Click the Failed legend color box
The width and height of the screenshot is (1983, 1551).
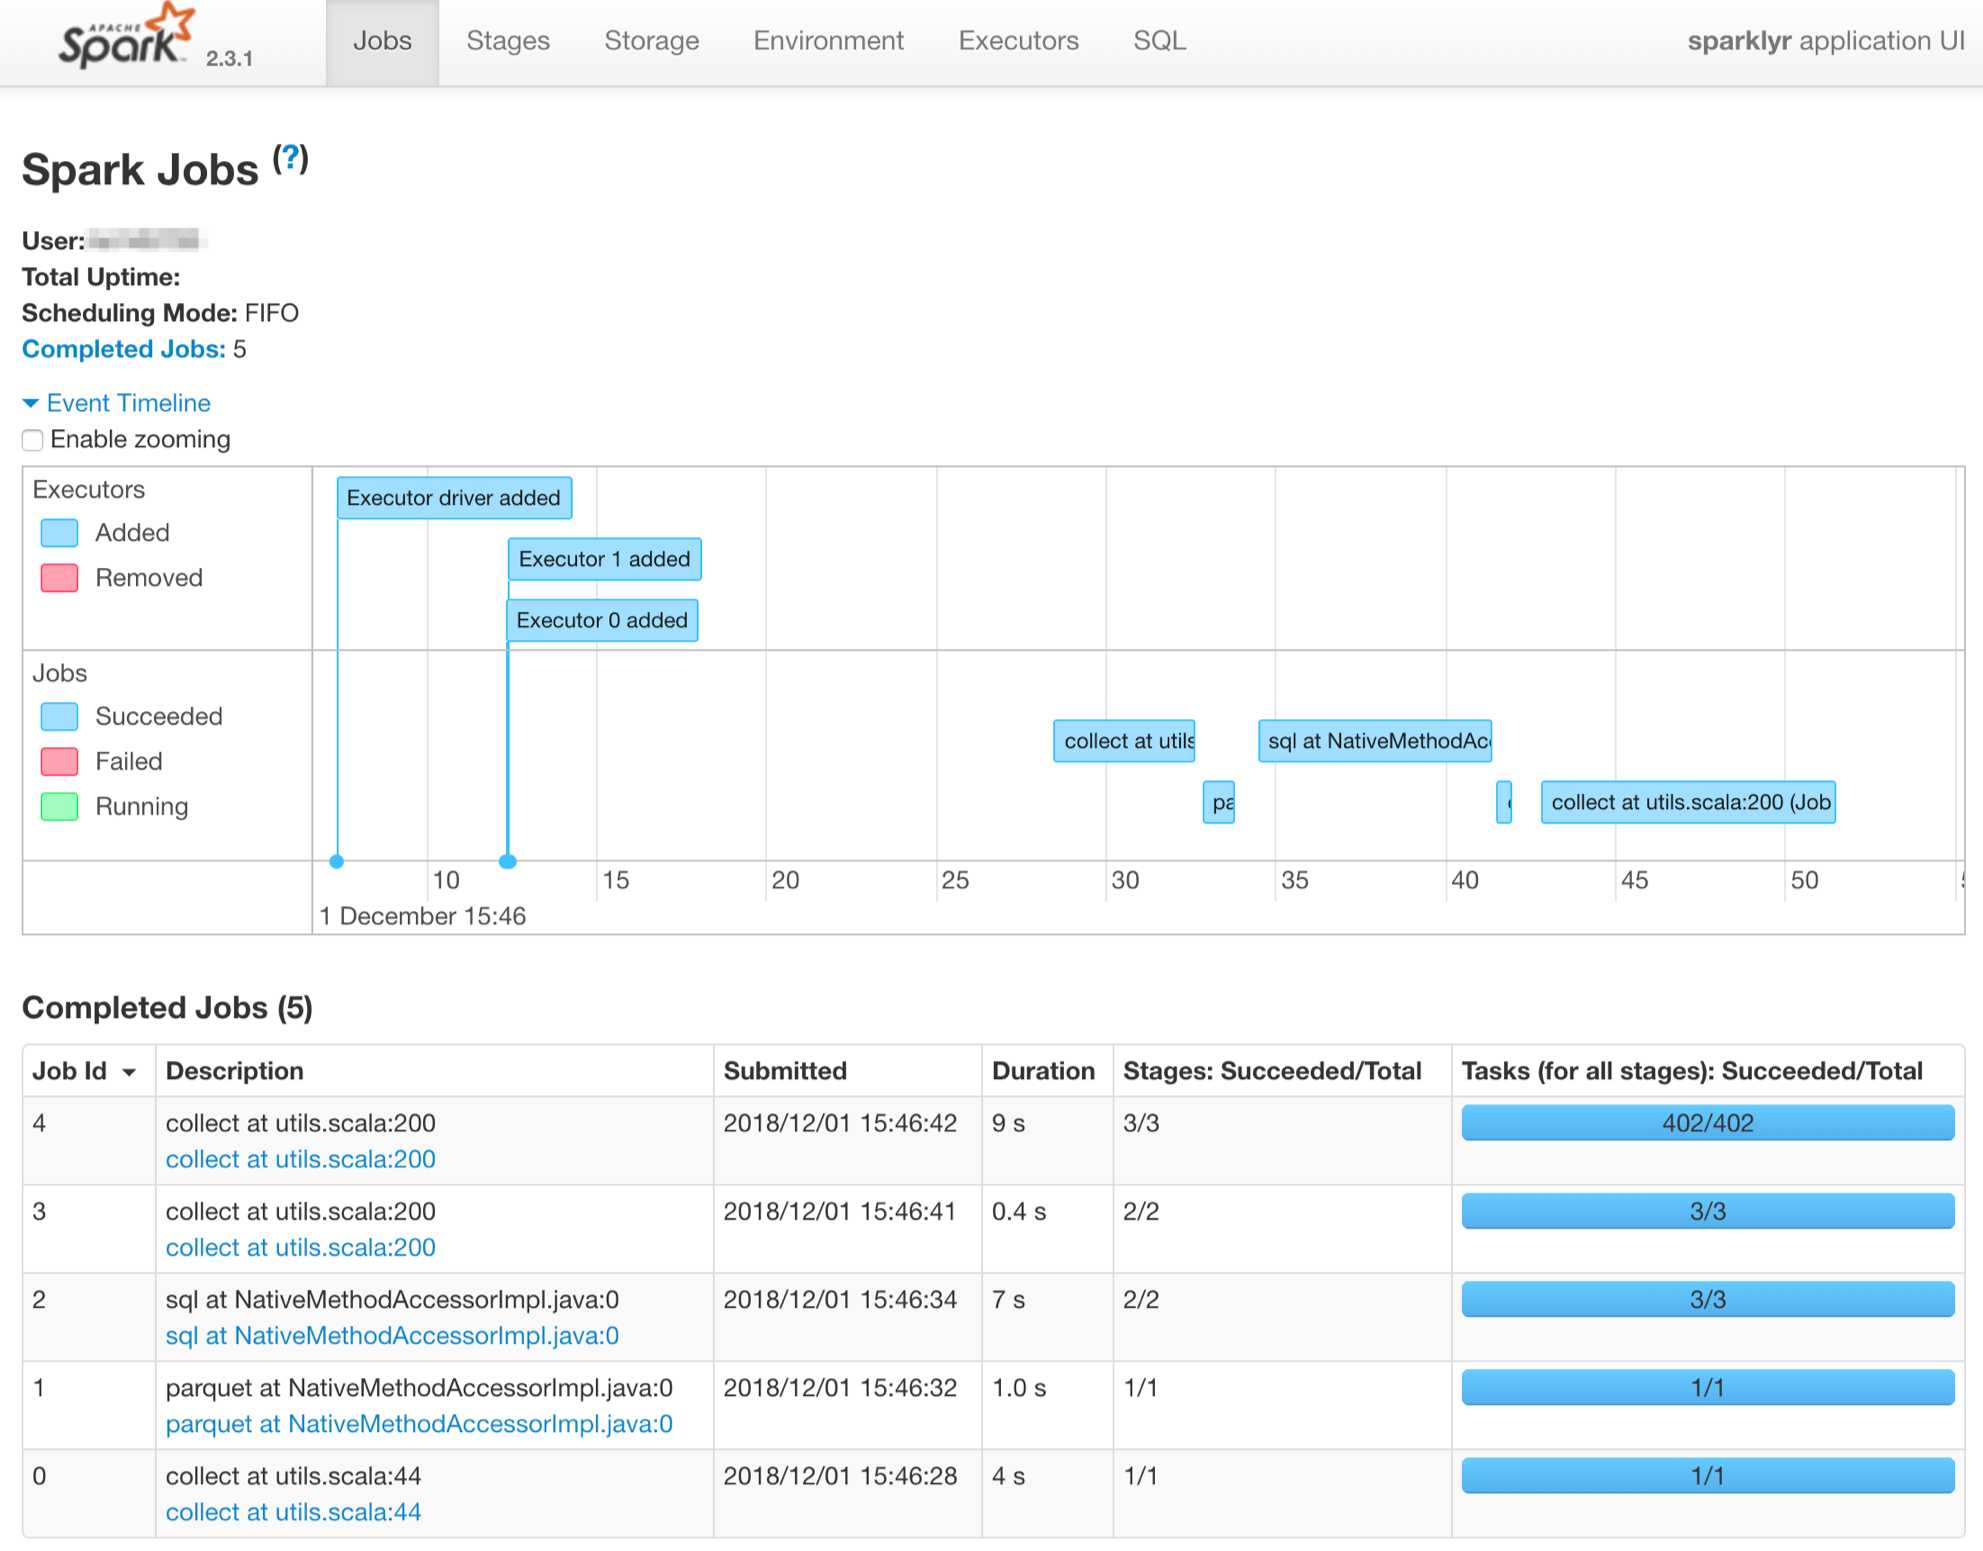point(59,761)
